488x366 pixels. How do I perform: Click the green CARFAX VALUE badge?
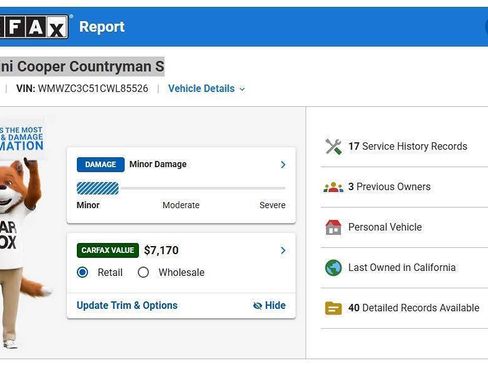(x=108, y=250)
